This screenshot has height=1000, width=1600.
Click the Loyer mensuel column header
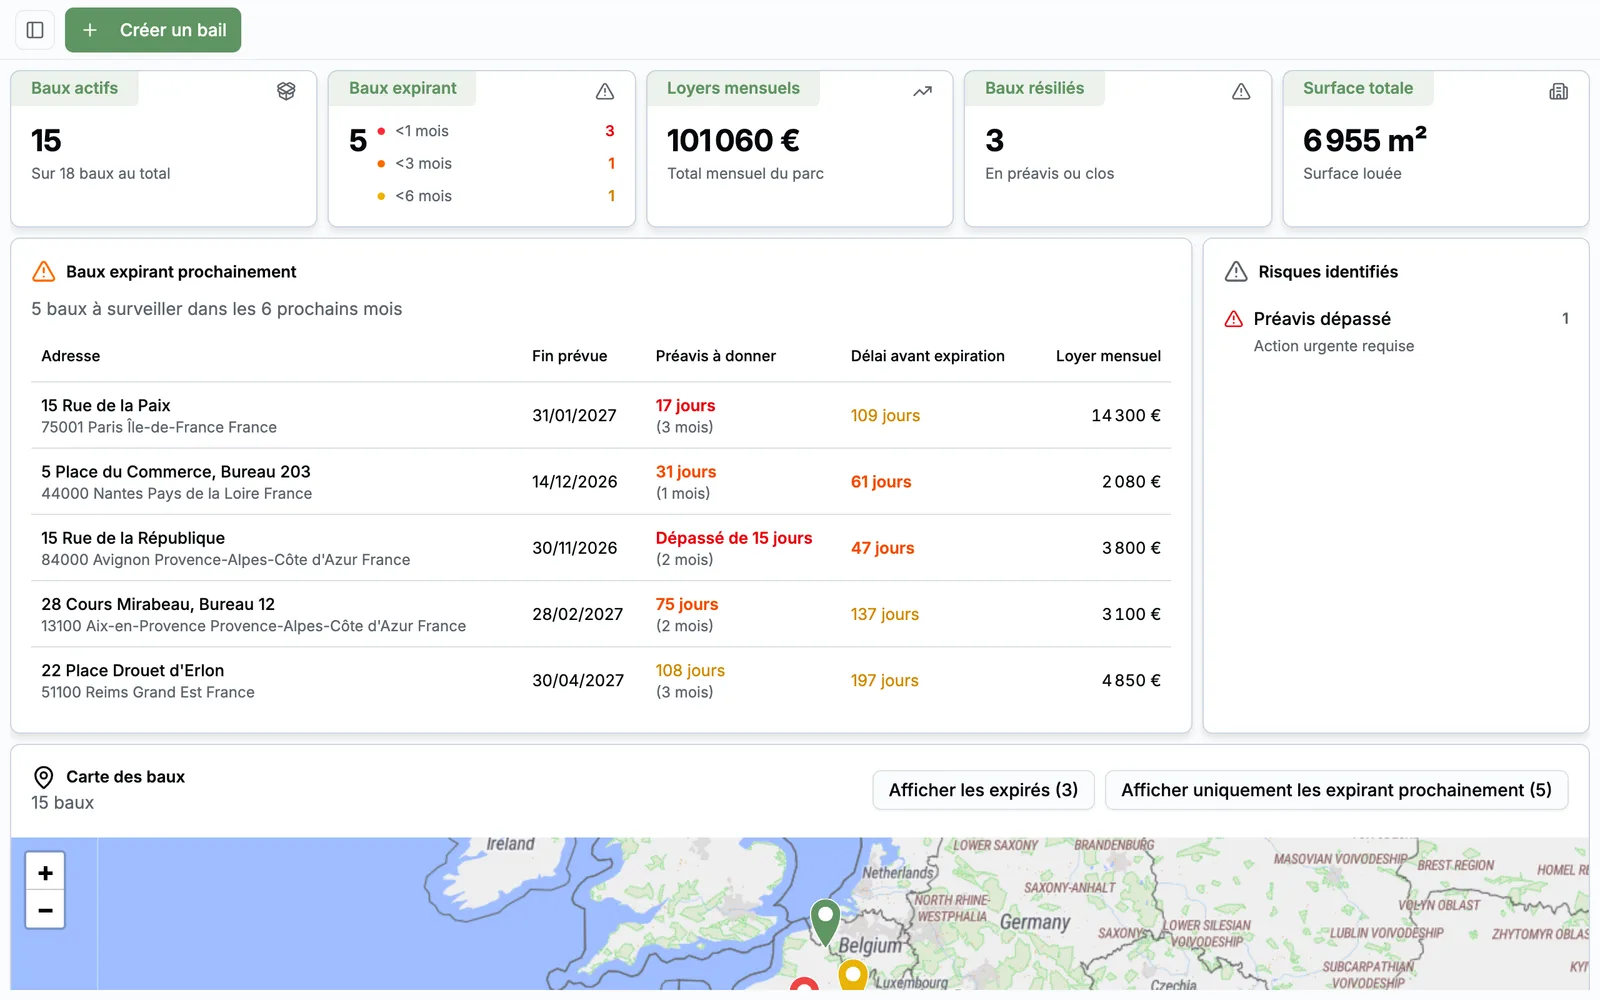[1108, 356]
